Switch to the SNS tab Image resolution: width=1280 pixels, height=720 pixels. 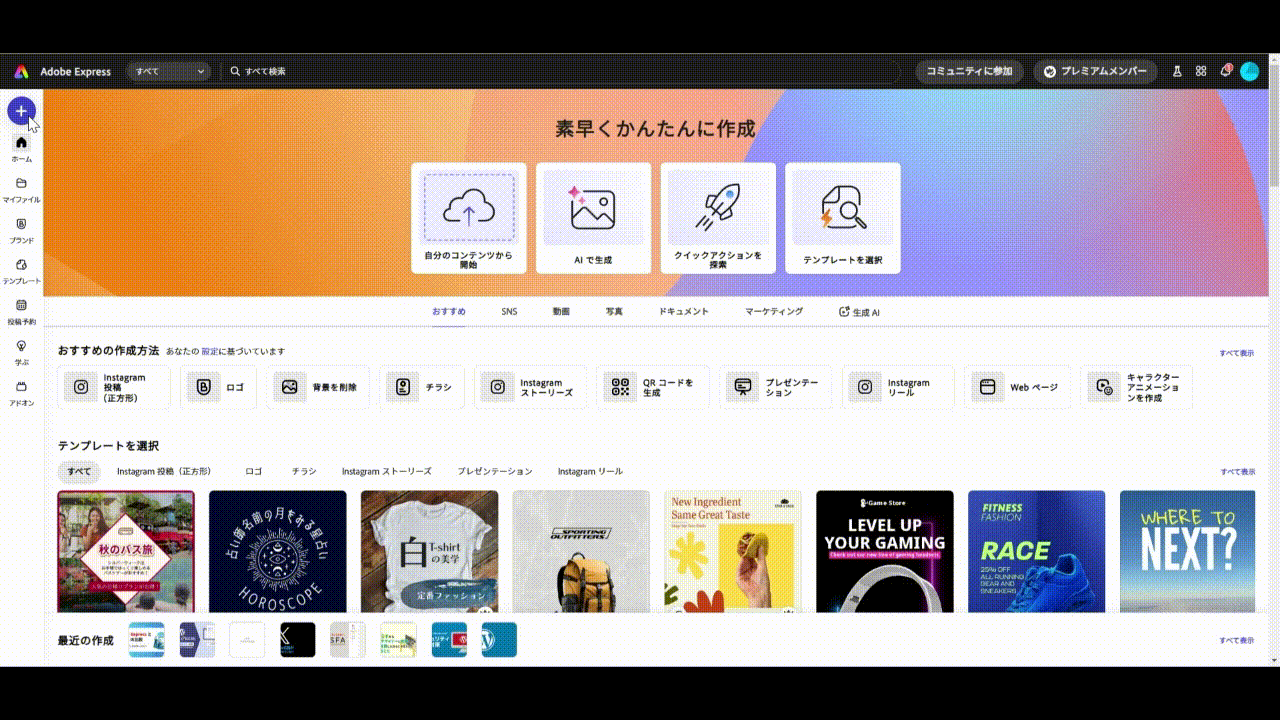point(509,312)
